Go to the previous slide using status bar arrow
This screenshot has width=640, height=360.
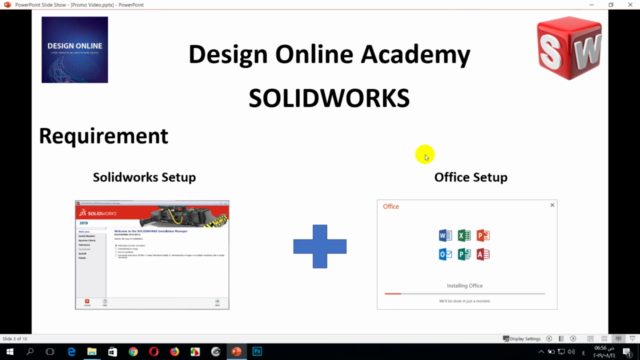tap(549, 339)
